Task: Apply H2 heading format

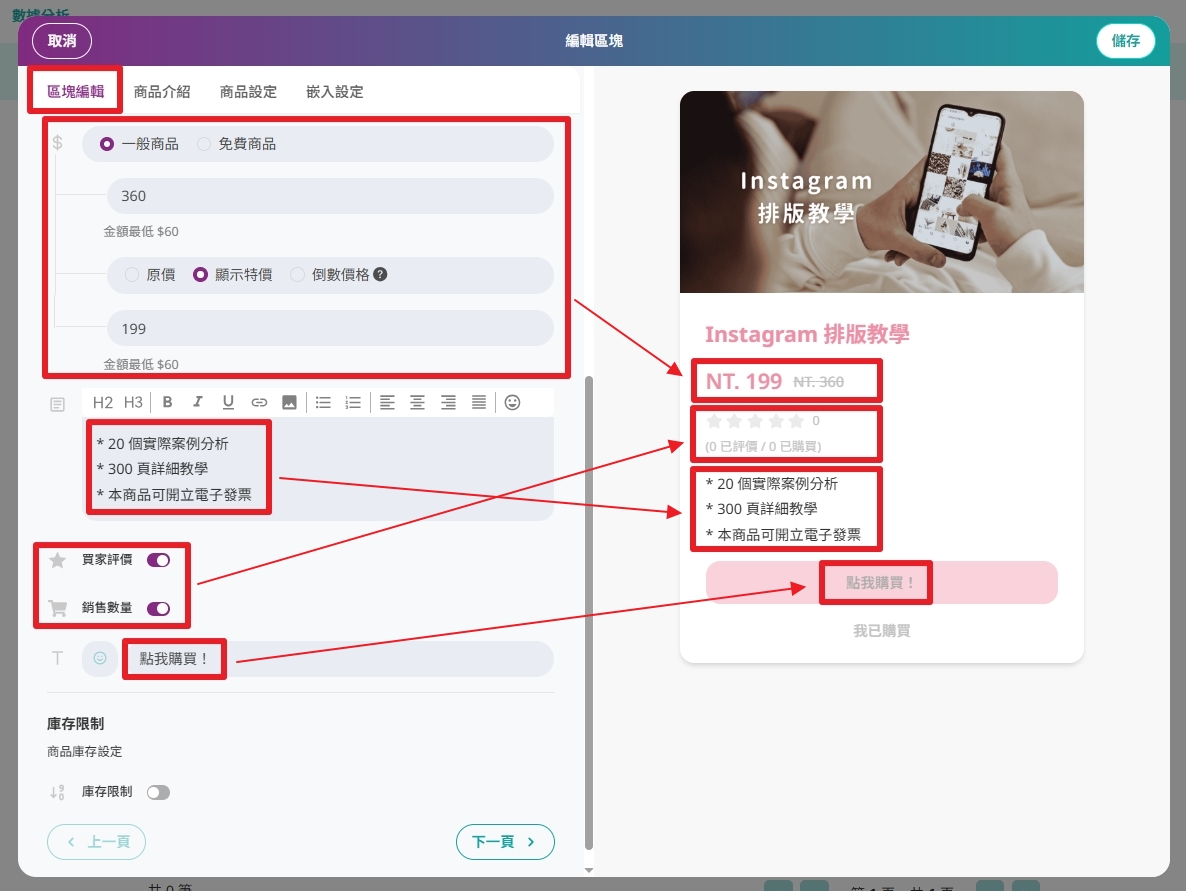Action: point(103,402)
